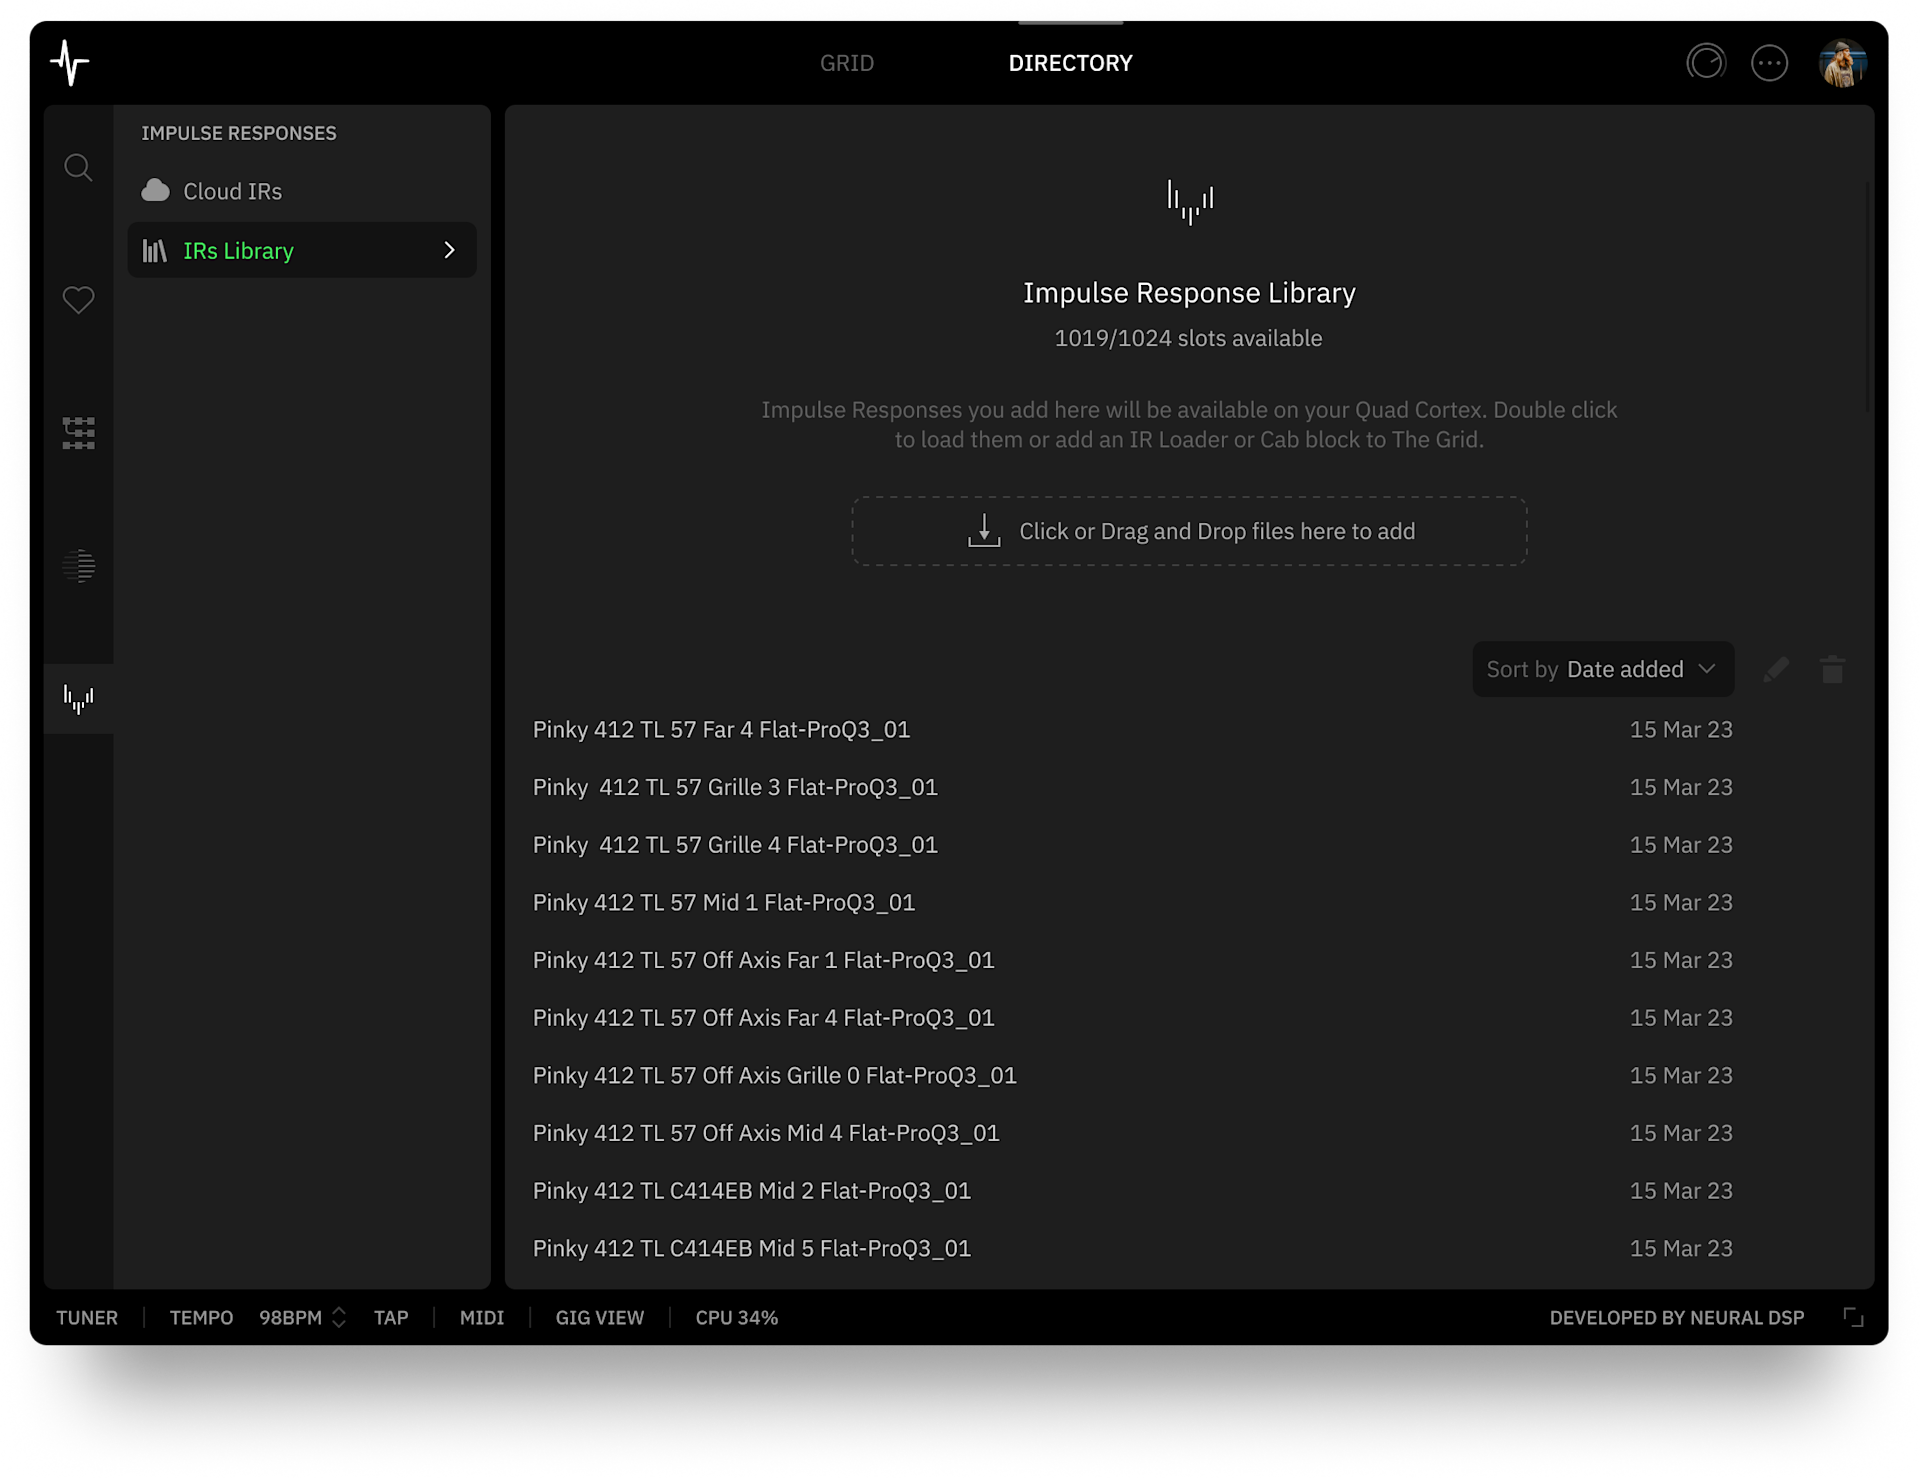The height and width of the screenshot is (1478, 1920).
Task: Click the Neural DSP logo icon
Action: pos(70,63)
